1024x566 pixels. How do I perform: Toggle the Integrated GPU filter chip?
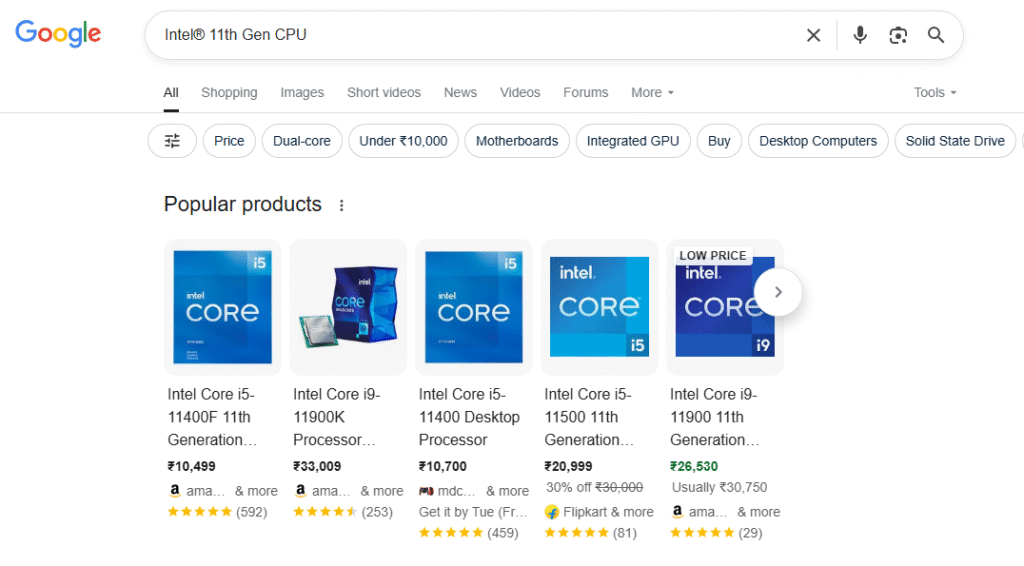click(x=632, y=141)
